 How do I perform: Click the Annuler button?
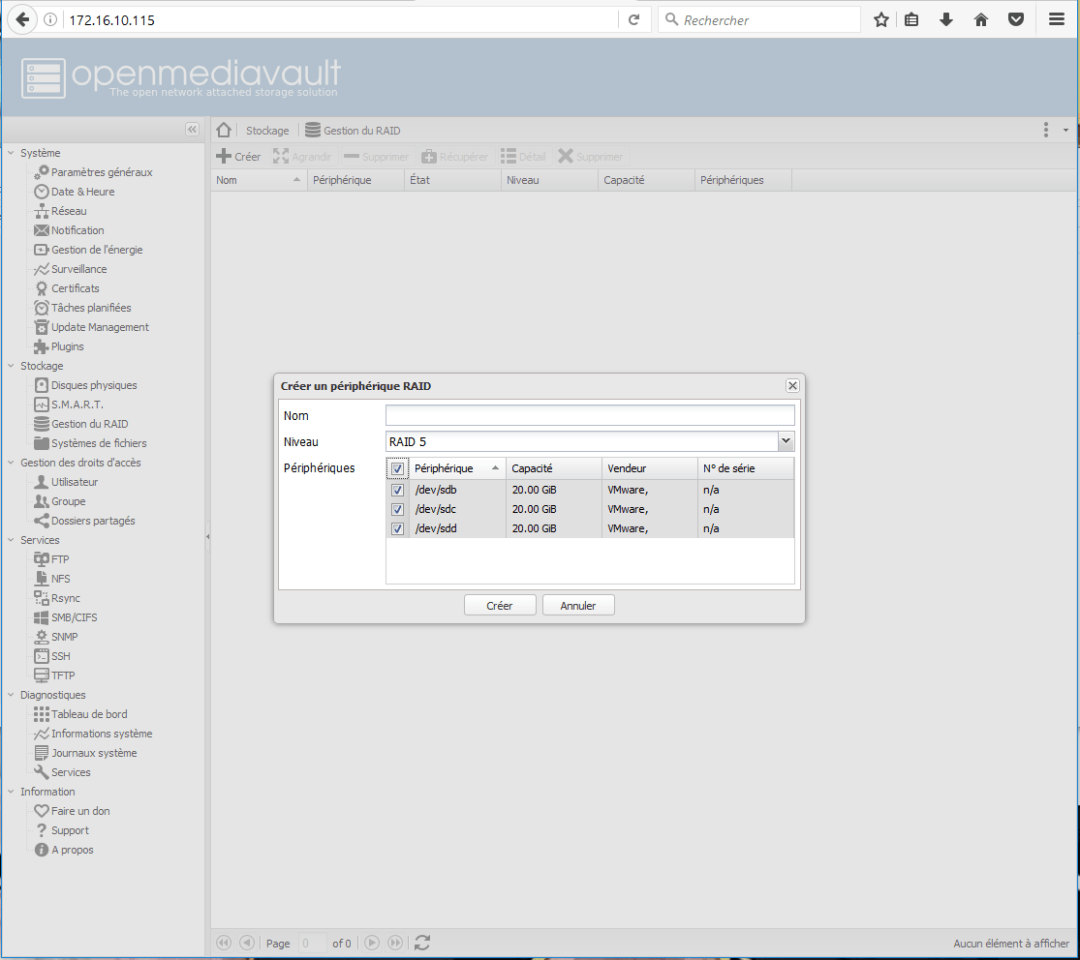pyautogui.click(x=578, y=606)
